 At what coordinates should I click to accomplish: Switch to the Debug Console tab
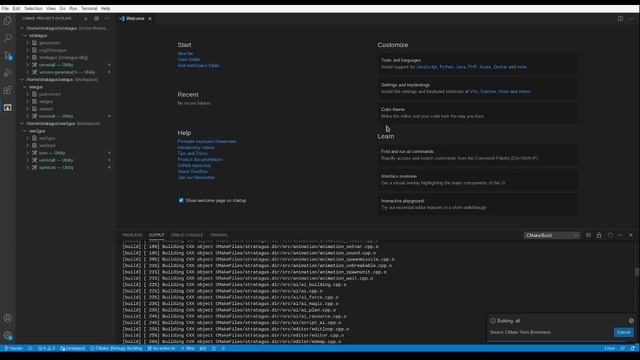point(187,235)
